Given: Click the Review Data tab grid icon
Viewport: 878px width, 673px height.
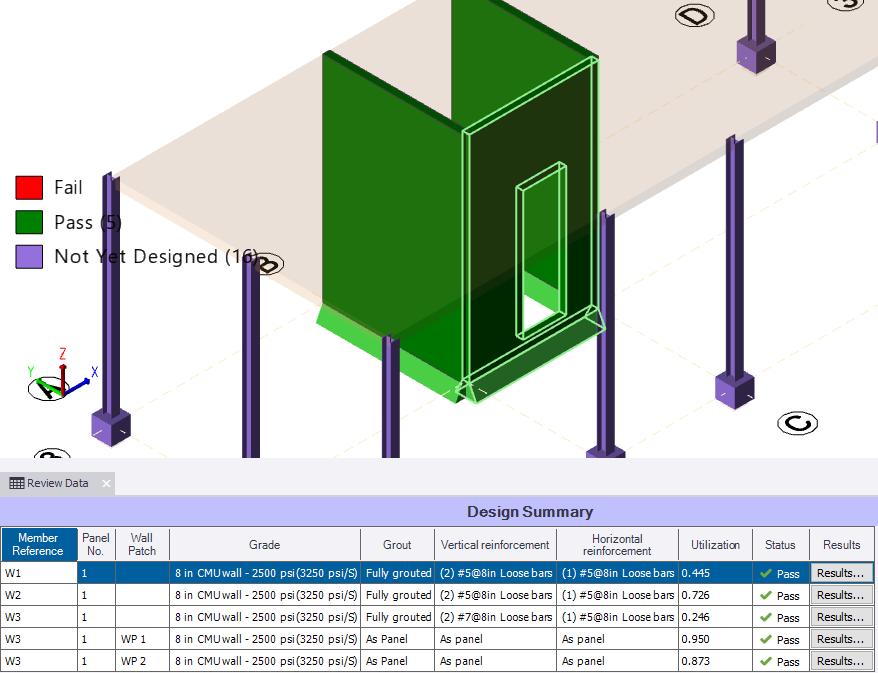Looking at the screenshot, I should [x=17, y=483].
